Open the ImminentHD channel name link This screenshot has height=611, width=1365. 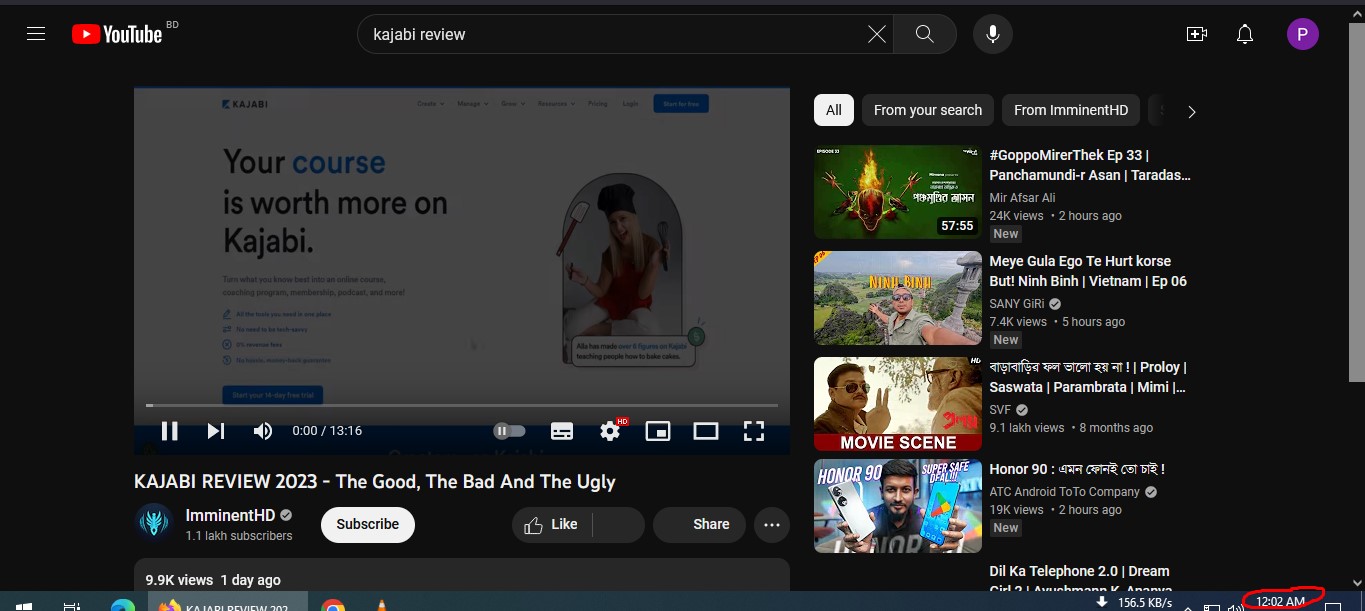click(230, 516)
